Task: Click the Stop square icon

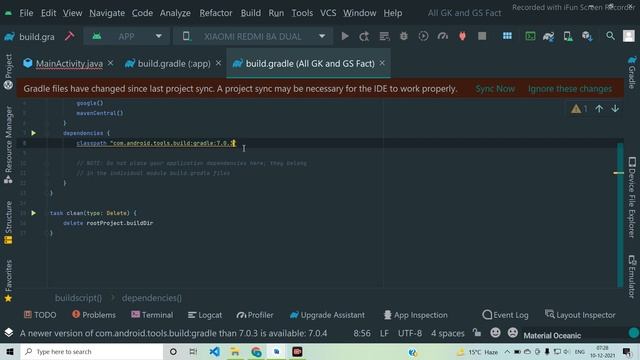Action: [x=482, y=36]
